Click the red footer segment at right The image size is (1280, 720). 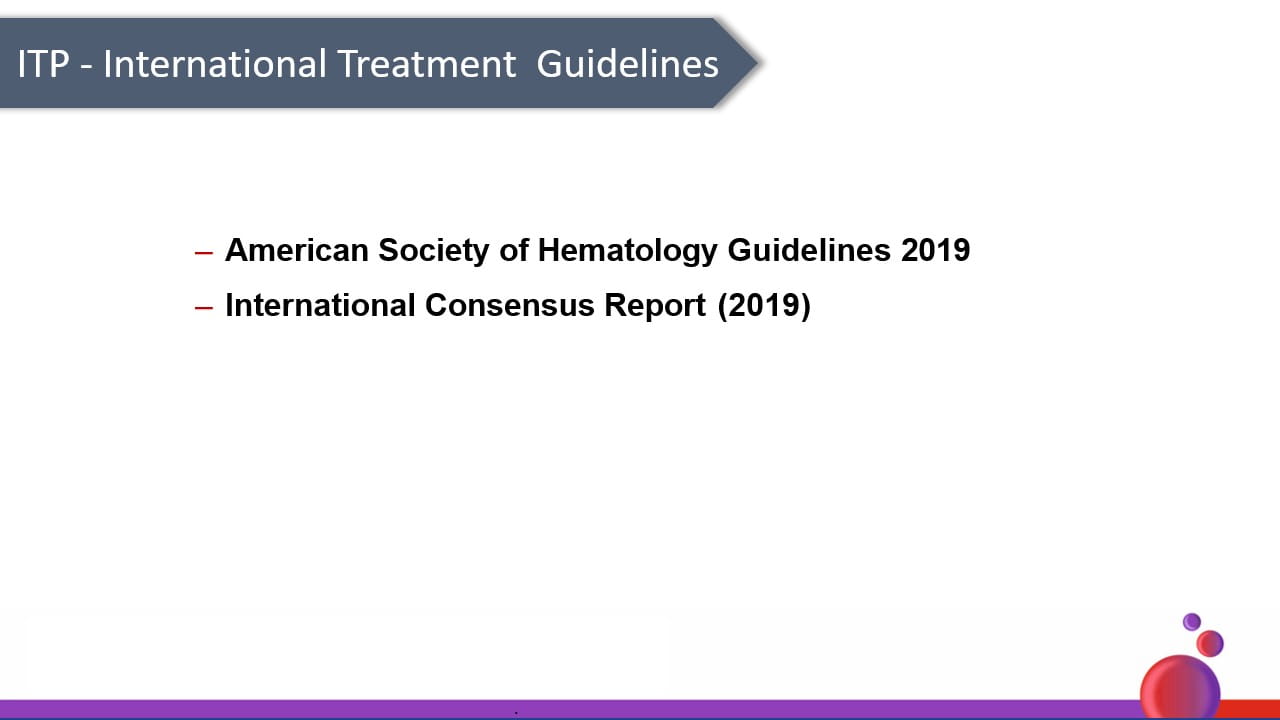point(1250,708)
